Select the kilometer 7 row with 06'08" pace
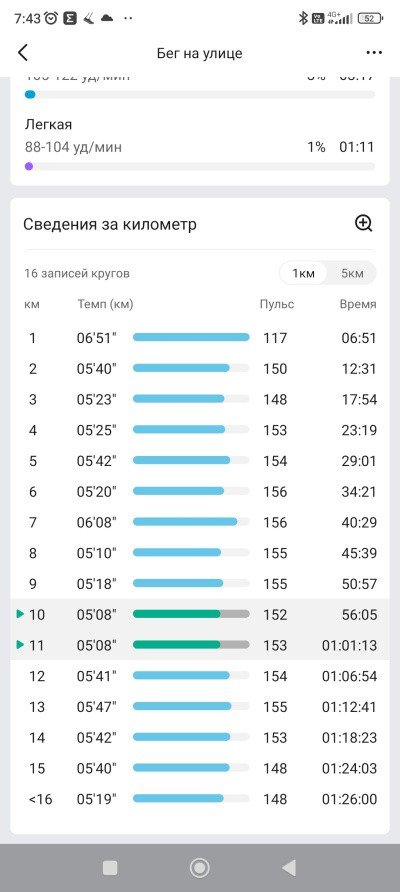400x892 pixels. point(200,522)
